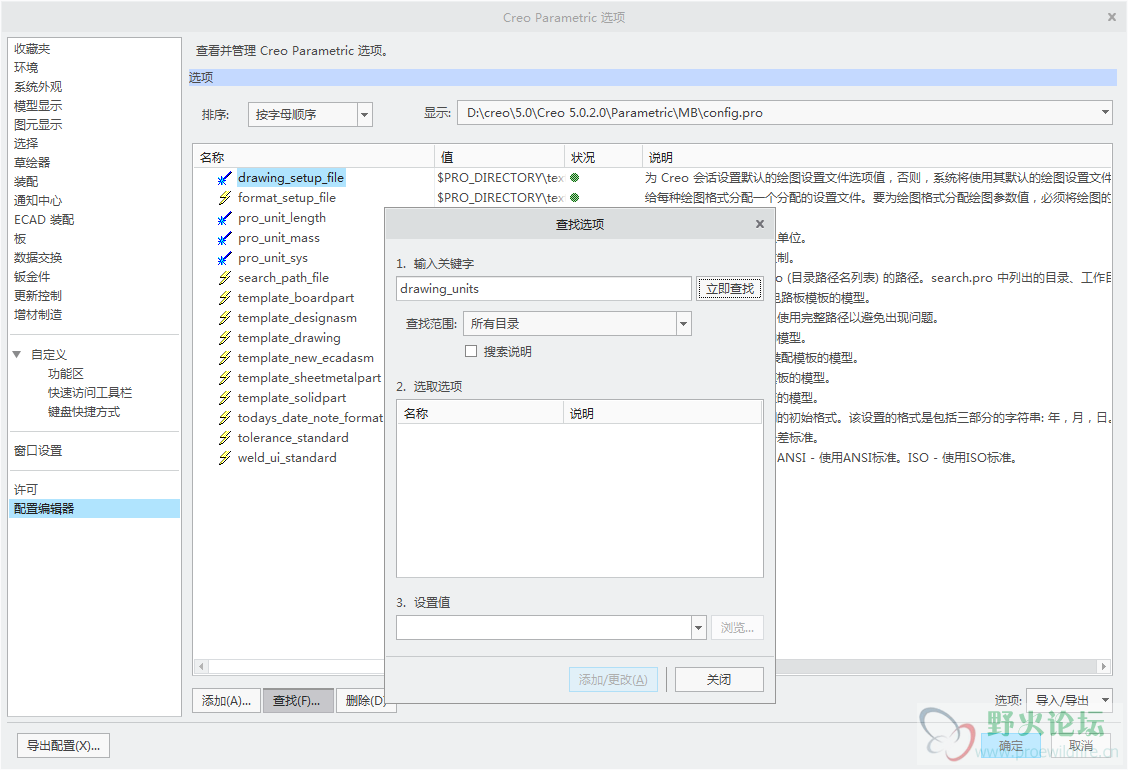Select ECAD 装配 in the left panel
The width and height of the screenshot is (1128, 770).
44,219
